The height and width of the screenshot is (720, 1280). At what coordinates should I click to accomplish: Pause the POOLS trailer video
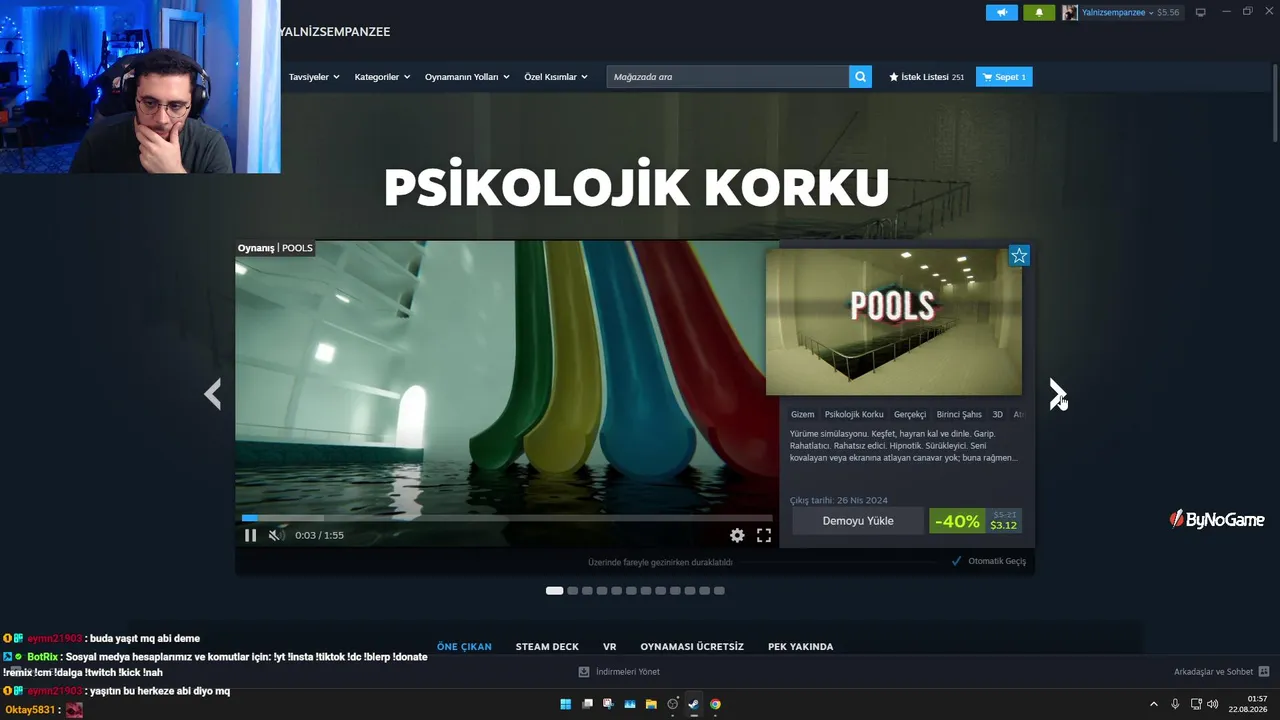[250, 535]
